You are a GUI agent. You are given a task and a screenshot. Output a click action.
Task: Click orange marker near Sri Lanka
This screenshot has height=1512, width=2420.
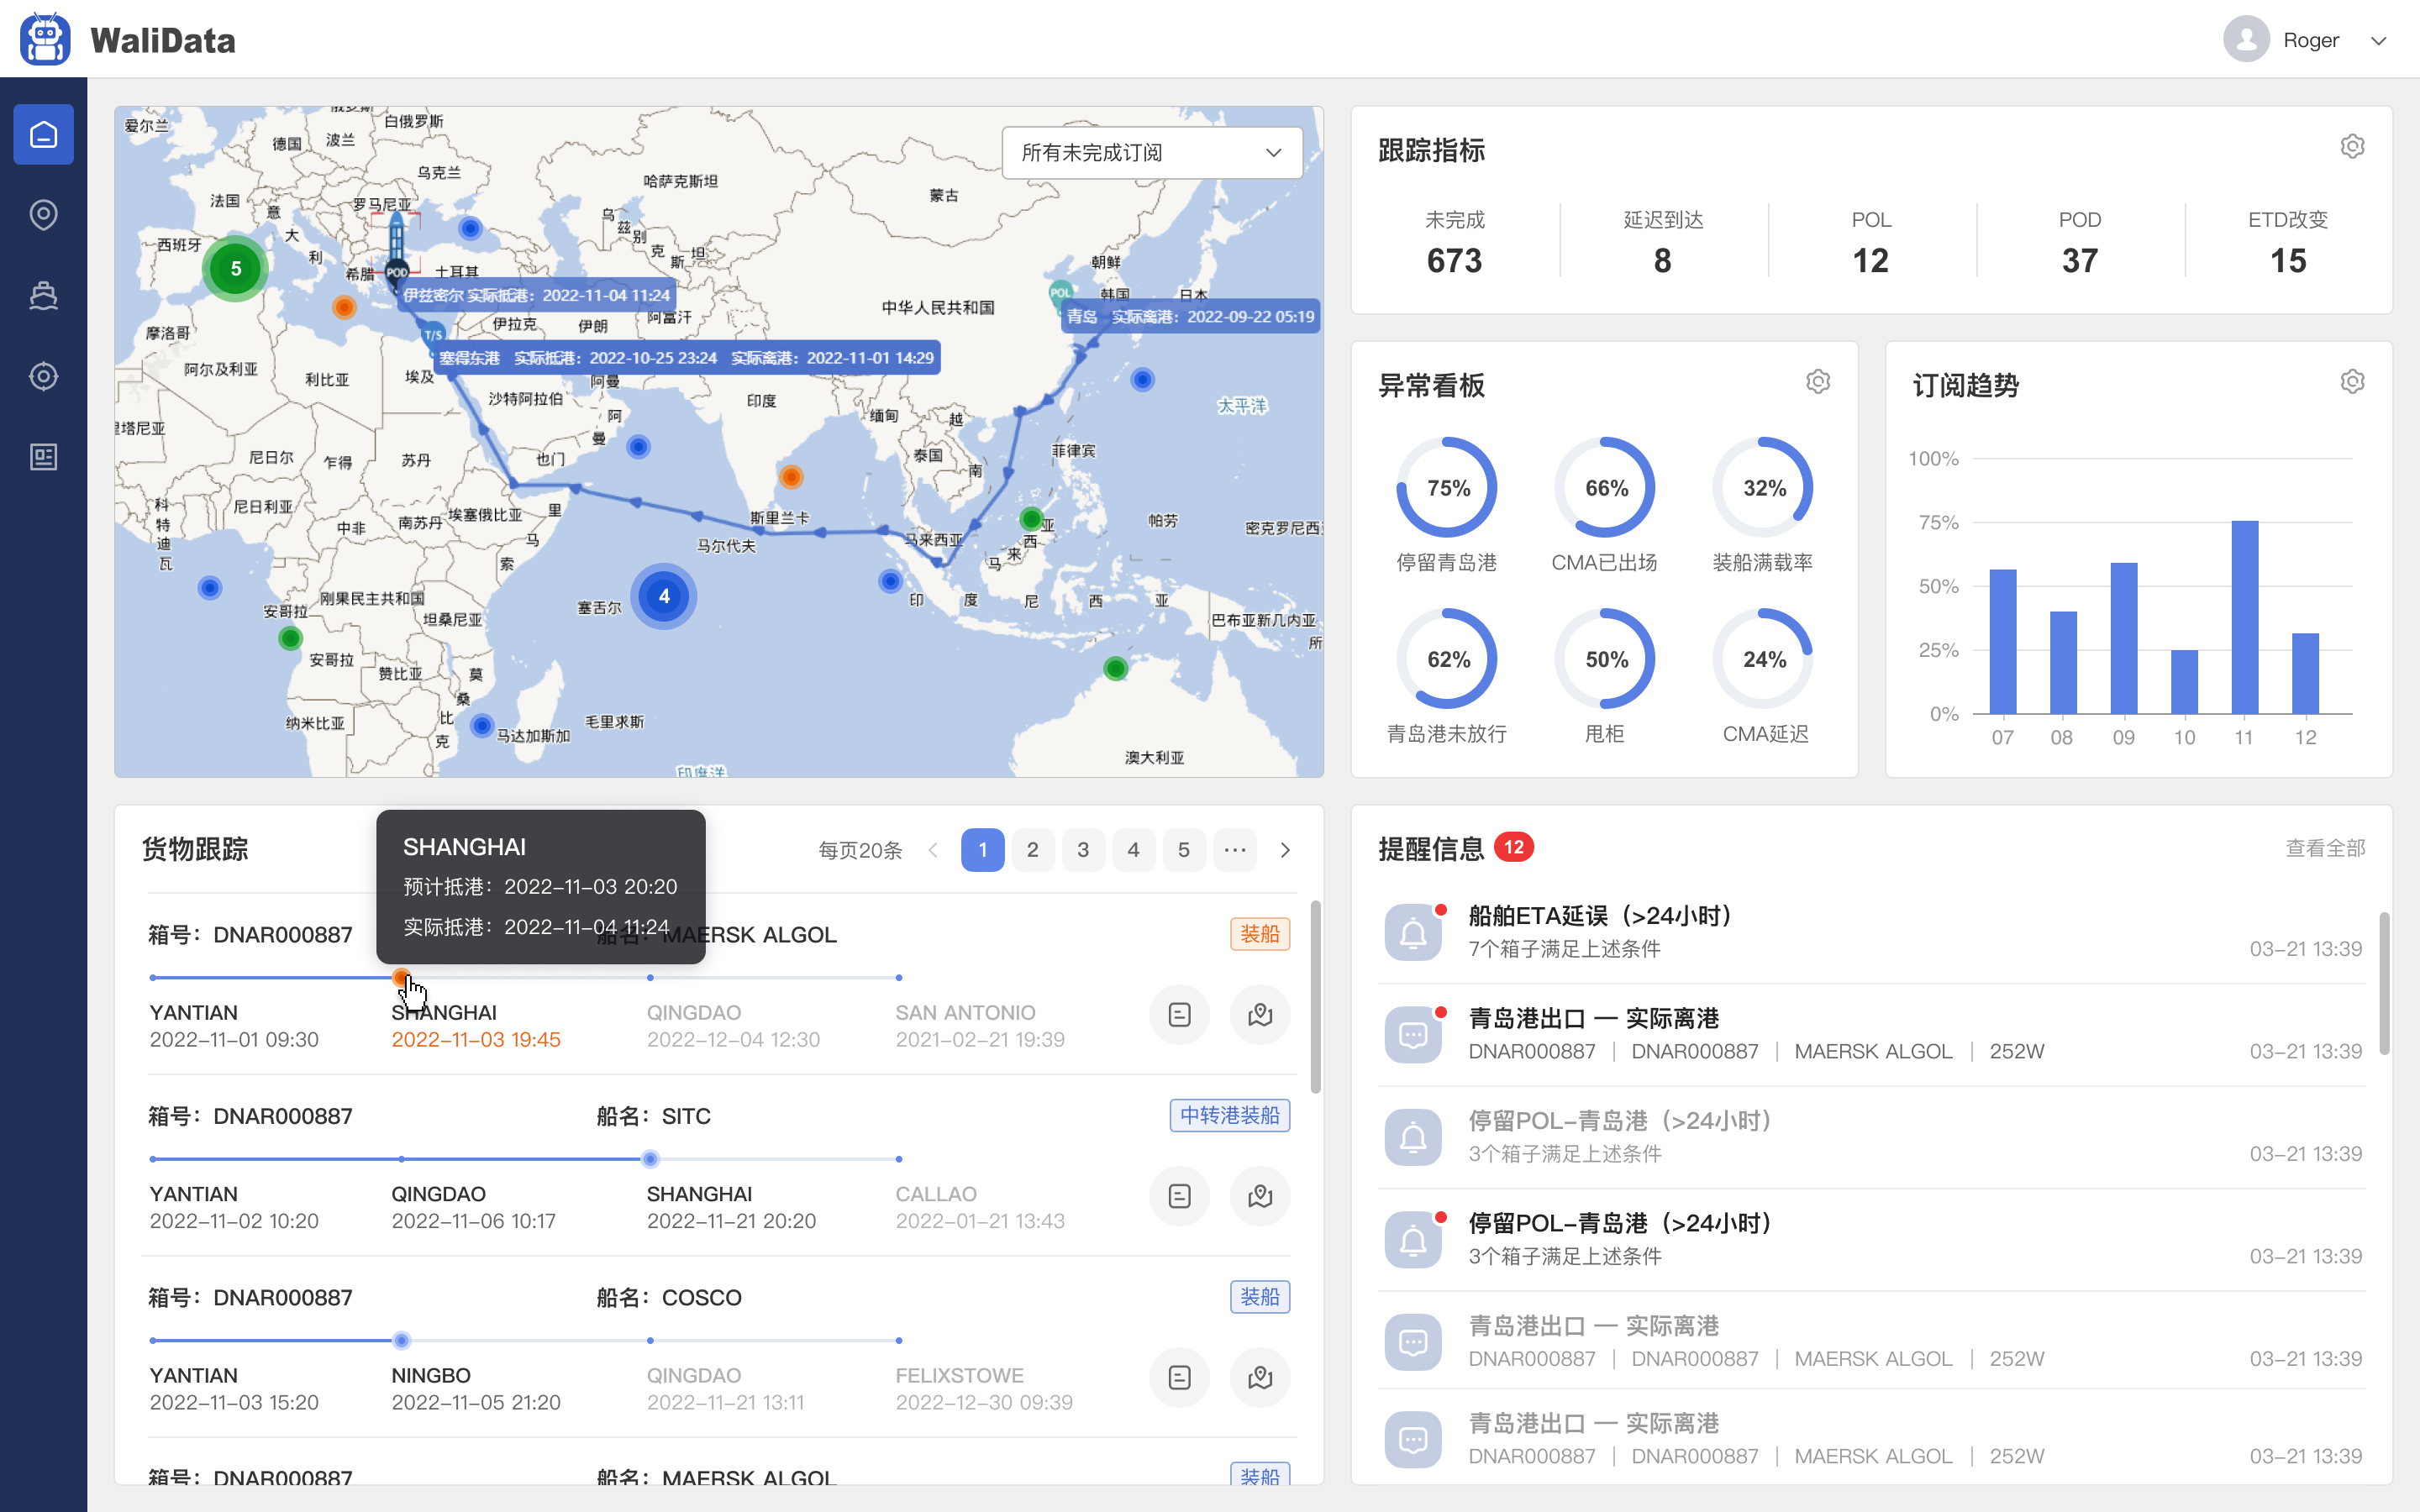[791, 477]
